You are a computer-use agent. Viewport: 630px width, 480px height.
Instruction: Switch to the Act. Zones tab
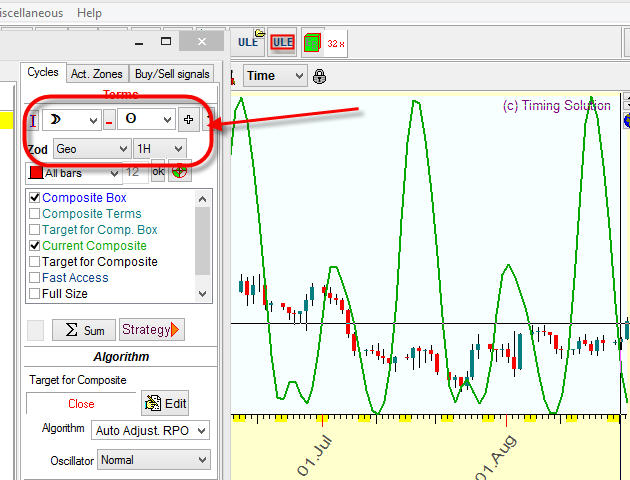point(96,74)
